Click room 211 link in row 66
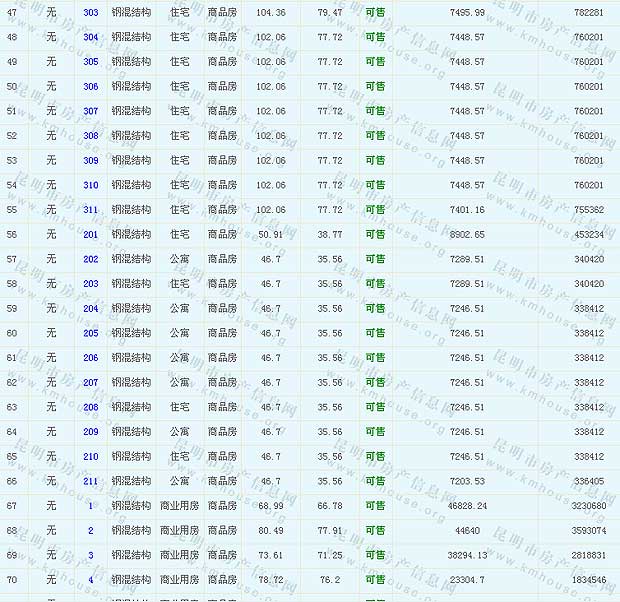 click(x=91, y=481)
